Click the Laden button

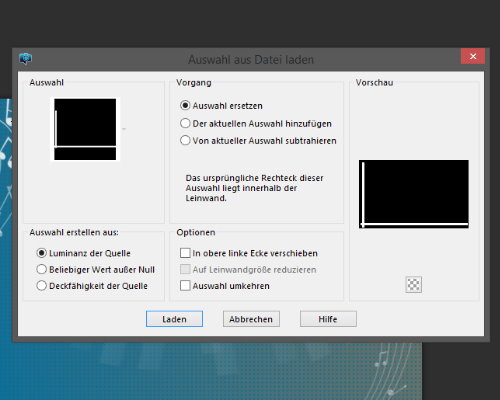[x=174, y=319]
